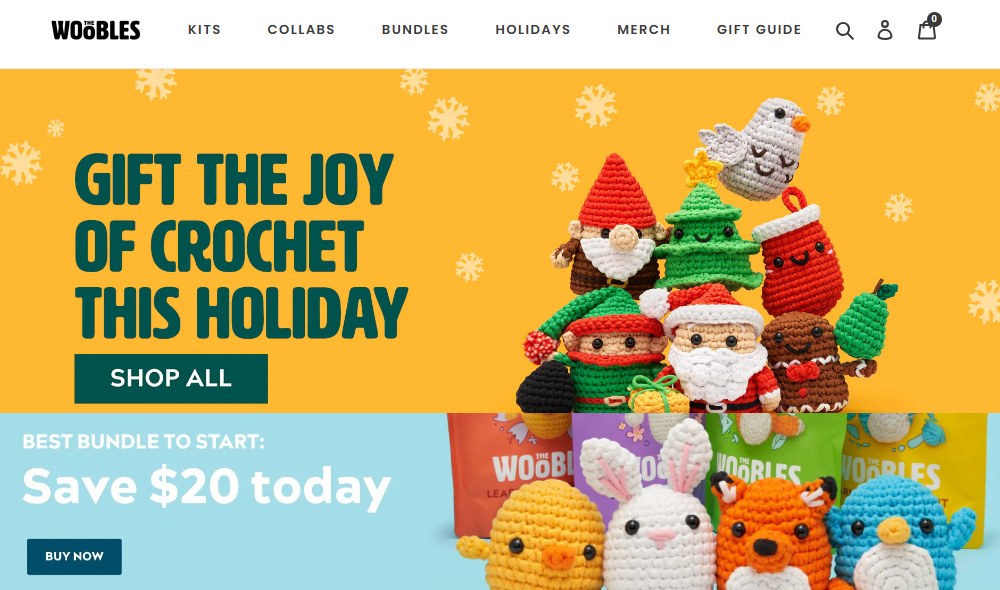Click the Shop All button
This screenshot has height=590, width=1000.
[x=171, y=379]
